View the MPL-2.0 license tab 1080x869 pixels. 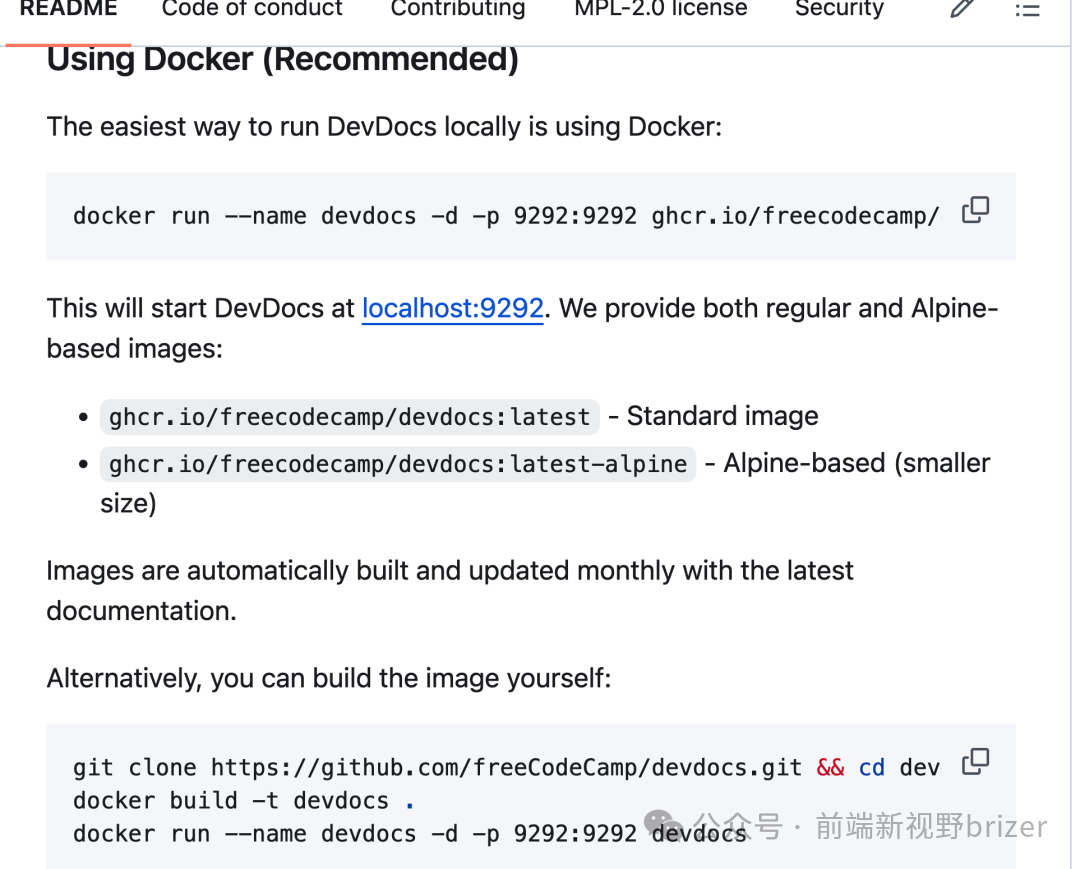(x=660, y=9)
